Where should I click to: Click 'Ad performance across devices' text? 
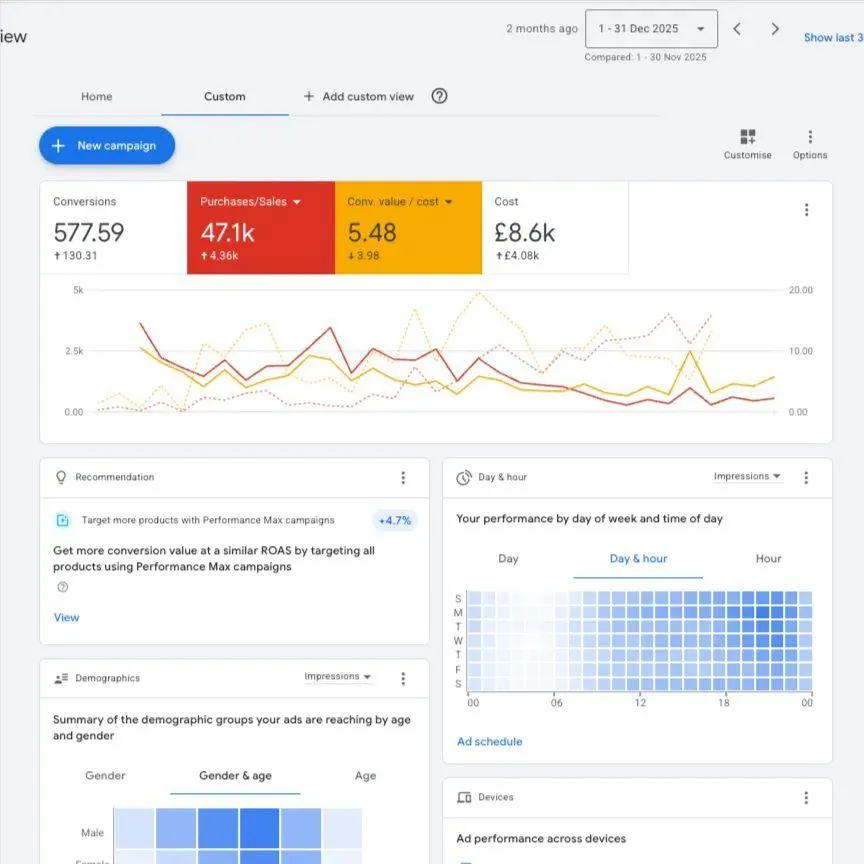[541, 839]
